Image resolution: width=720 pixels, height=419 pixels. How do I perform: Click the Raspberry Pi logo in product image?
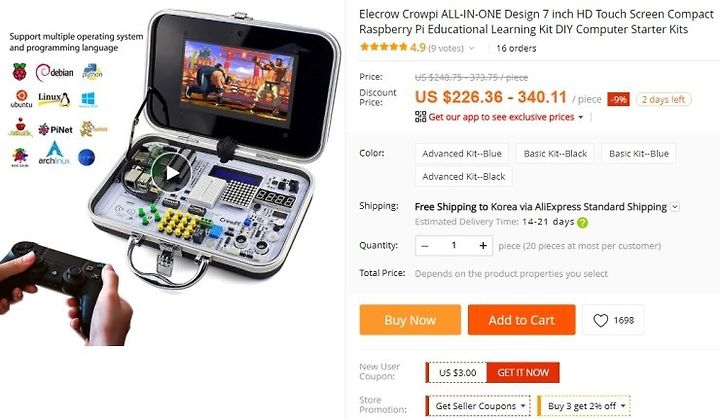19,72
